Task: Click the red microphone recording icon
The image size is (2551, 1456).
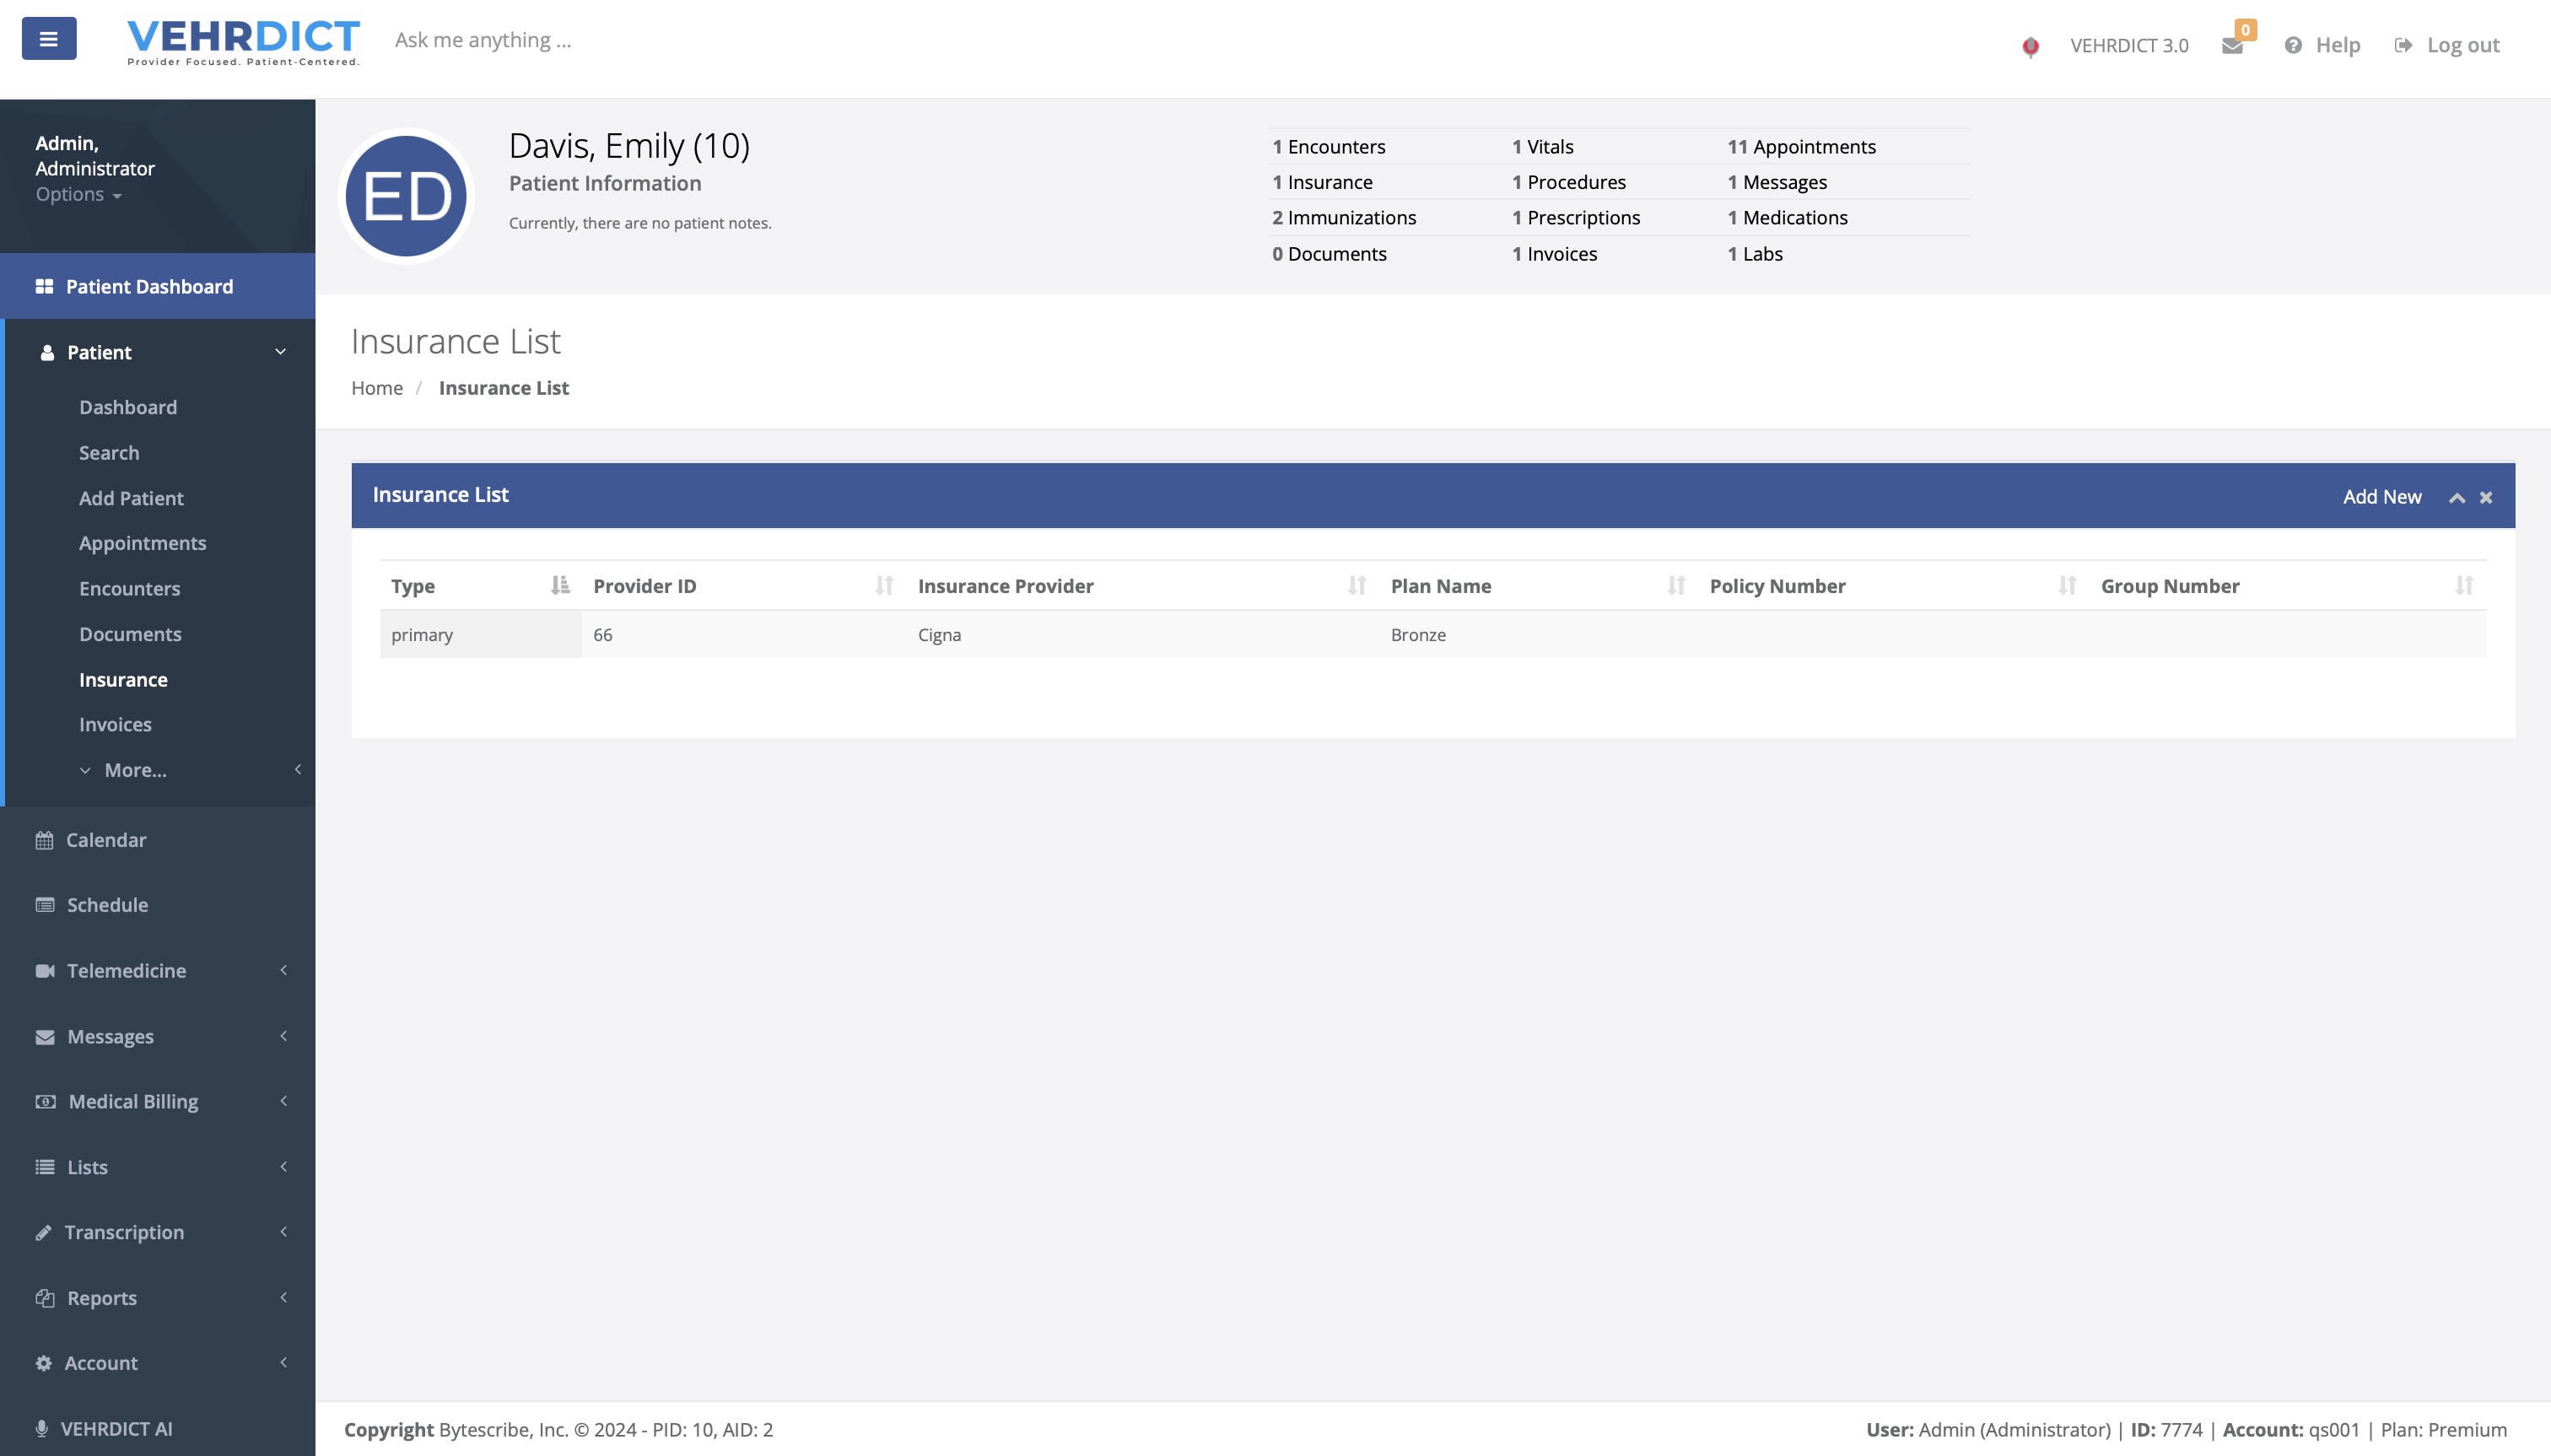Action: click(2030, 46)
